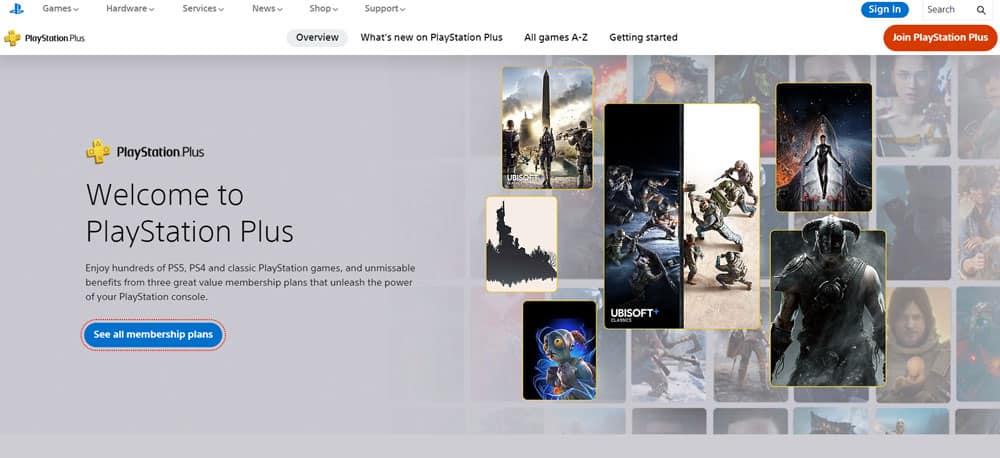Click Join PlayStation Plus button
This screenshot has width=1000, height=458.
click(x=940, y=38)
